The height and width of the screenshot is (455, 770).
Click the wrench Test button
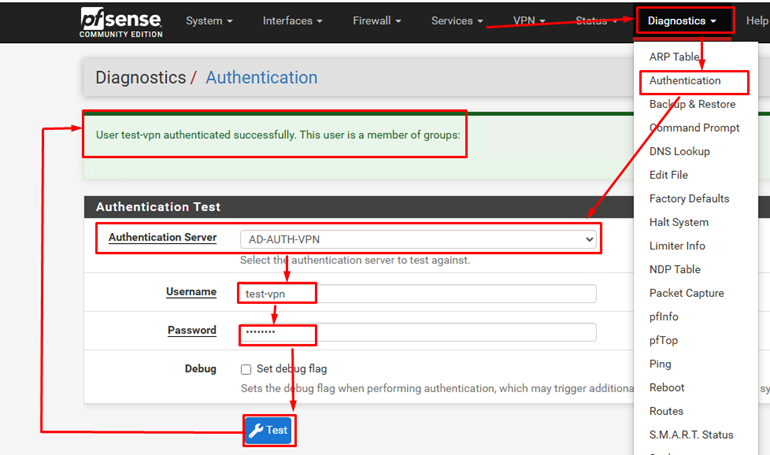click(268, 430)
